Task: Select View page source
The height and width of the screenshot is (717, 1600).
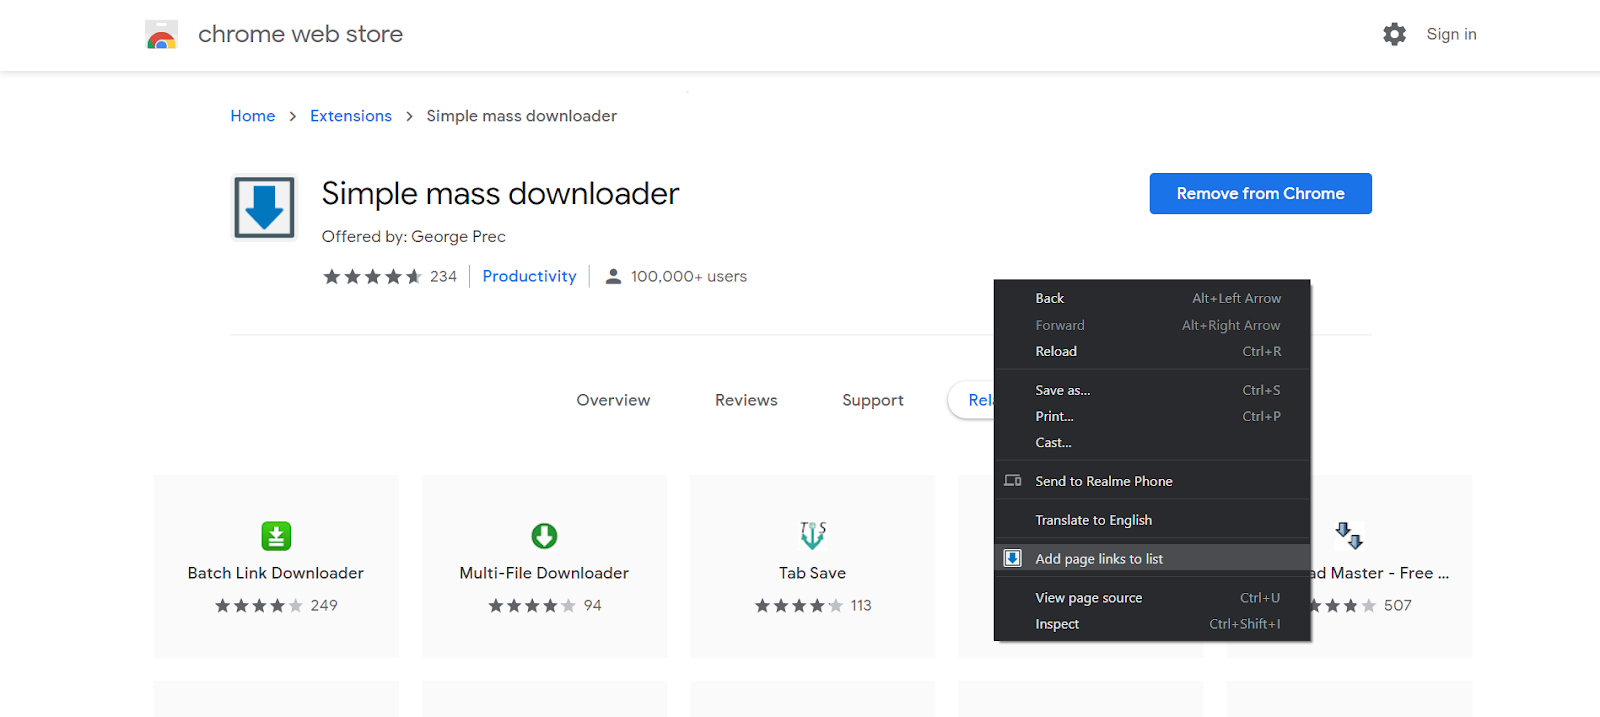Action: (x=1152, y=597)
